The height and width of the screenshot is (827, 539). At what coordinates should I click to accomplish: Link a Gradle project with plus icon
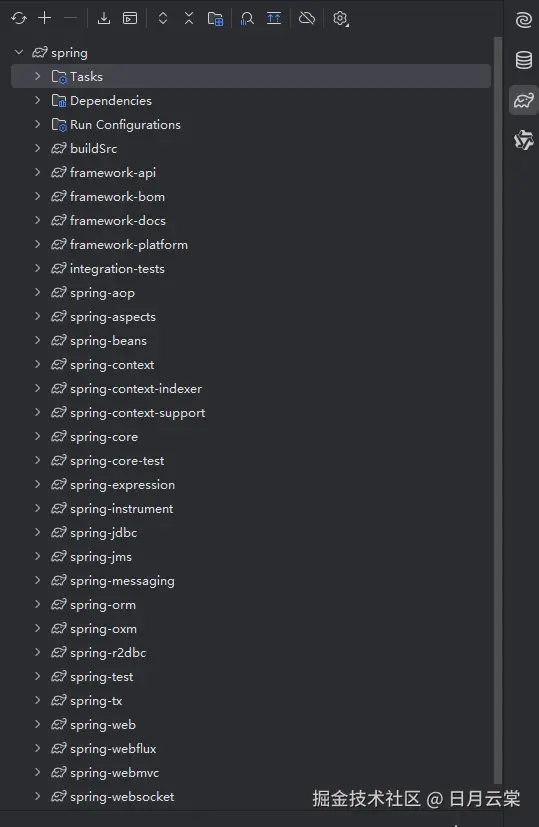click(x=45, y=18)
